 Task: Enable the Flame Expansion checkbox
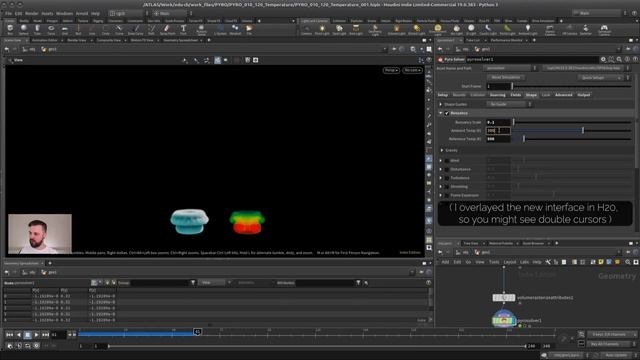[x=447, y=195]
